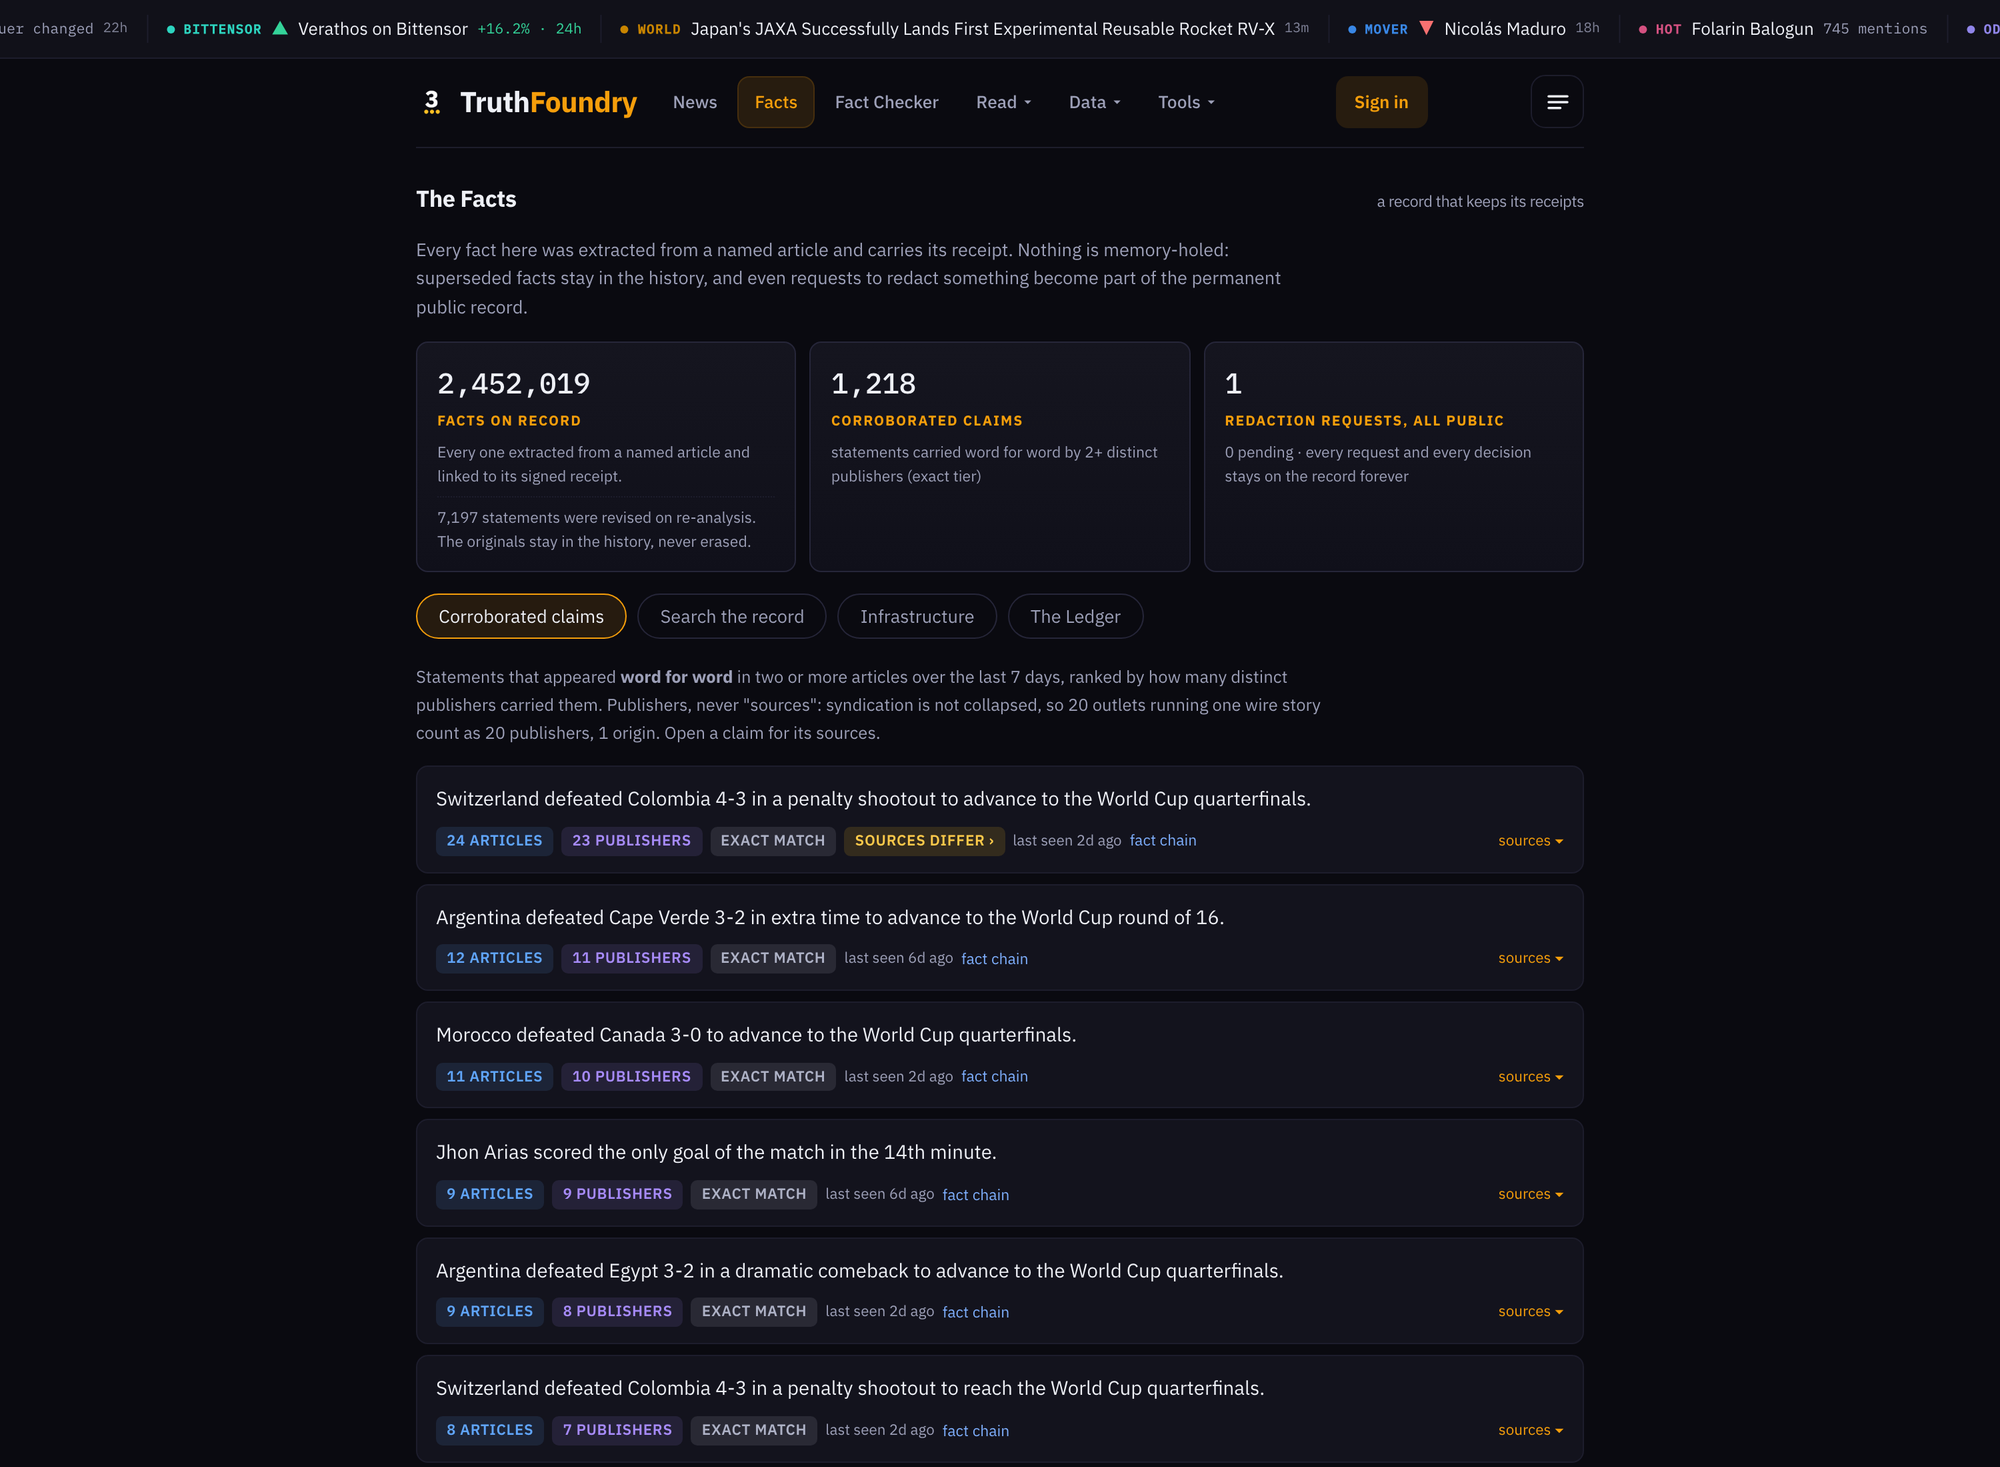Open the hamburger menu icon
The height and width of the screenshot is (1467, 2000).
pyautogui.click(x=1557, y=102)
